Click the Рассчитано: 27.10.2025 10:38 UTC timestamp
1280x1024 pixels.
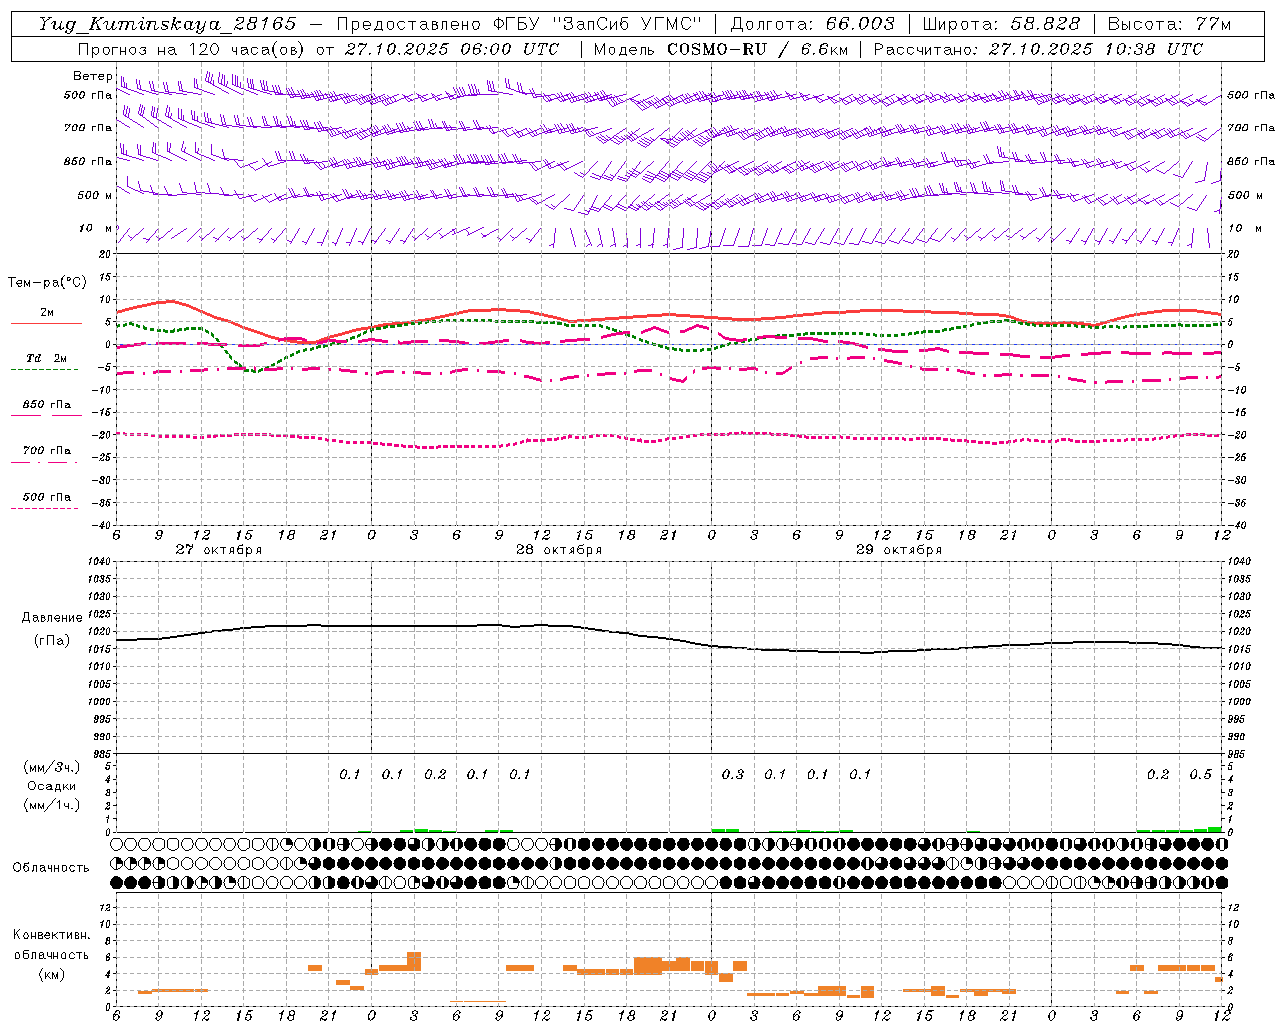(x=1038, y=49)
